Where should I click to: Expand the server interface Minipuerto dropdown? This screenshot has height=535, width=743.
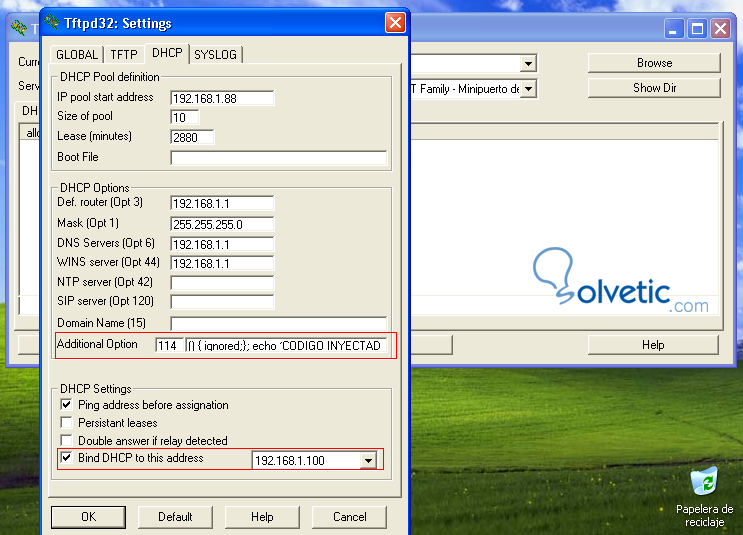pos(528,89)
